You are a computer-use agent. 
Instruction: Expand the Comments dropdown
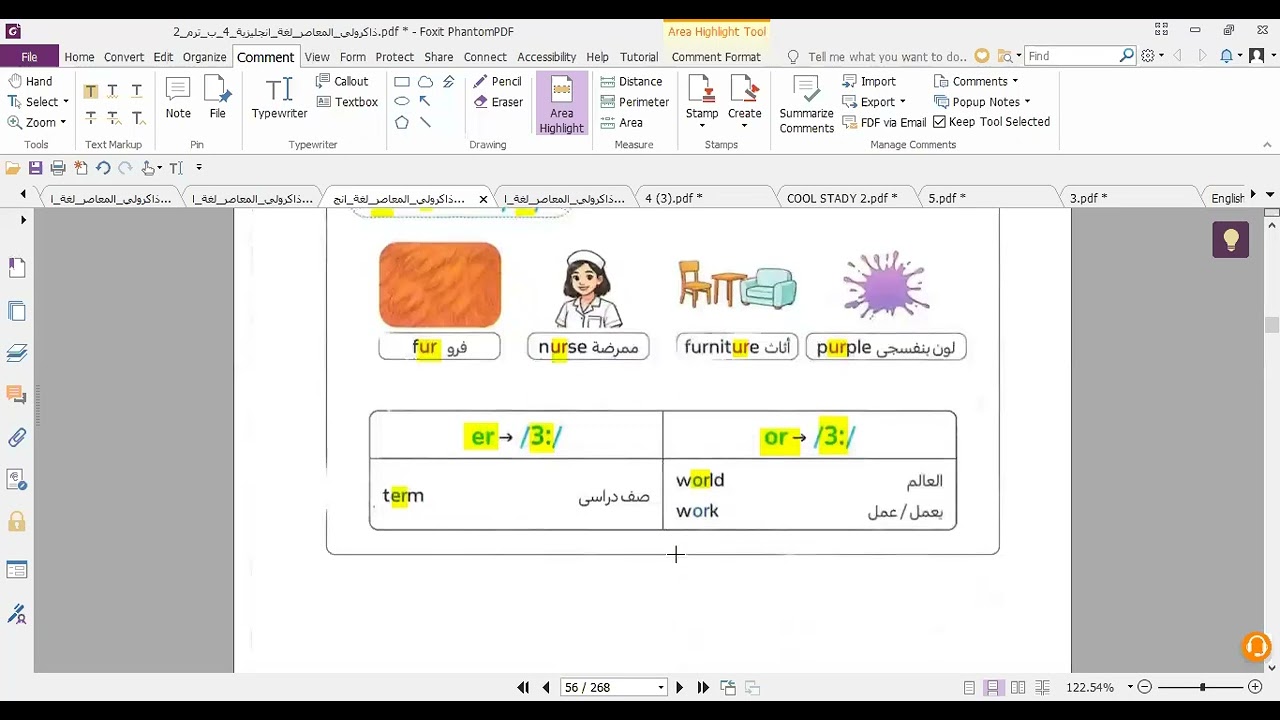tap(1015, 81)
